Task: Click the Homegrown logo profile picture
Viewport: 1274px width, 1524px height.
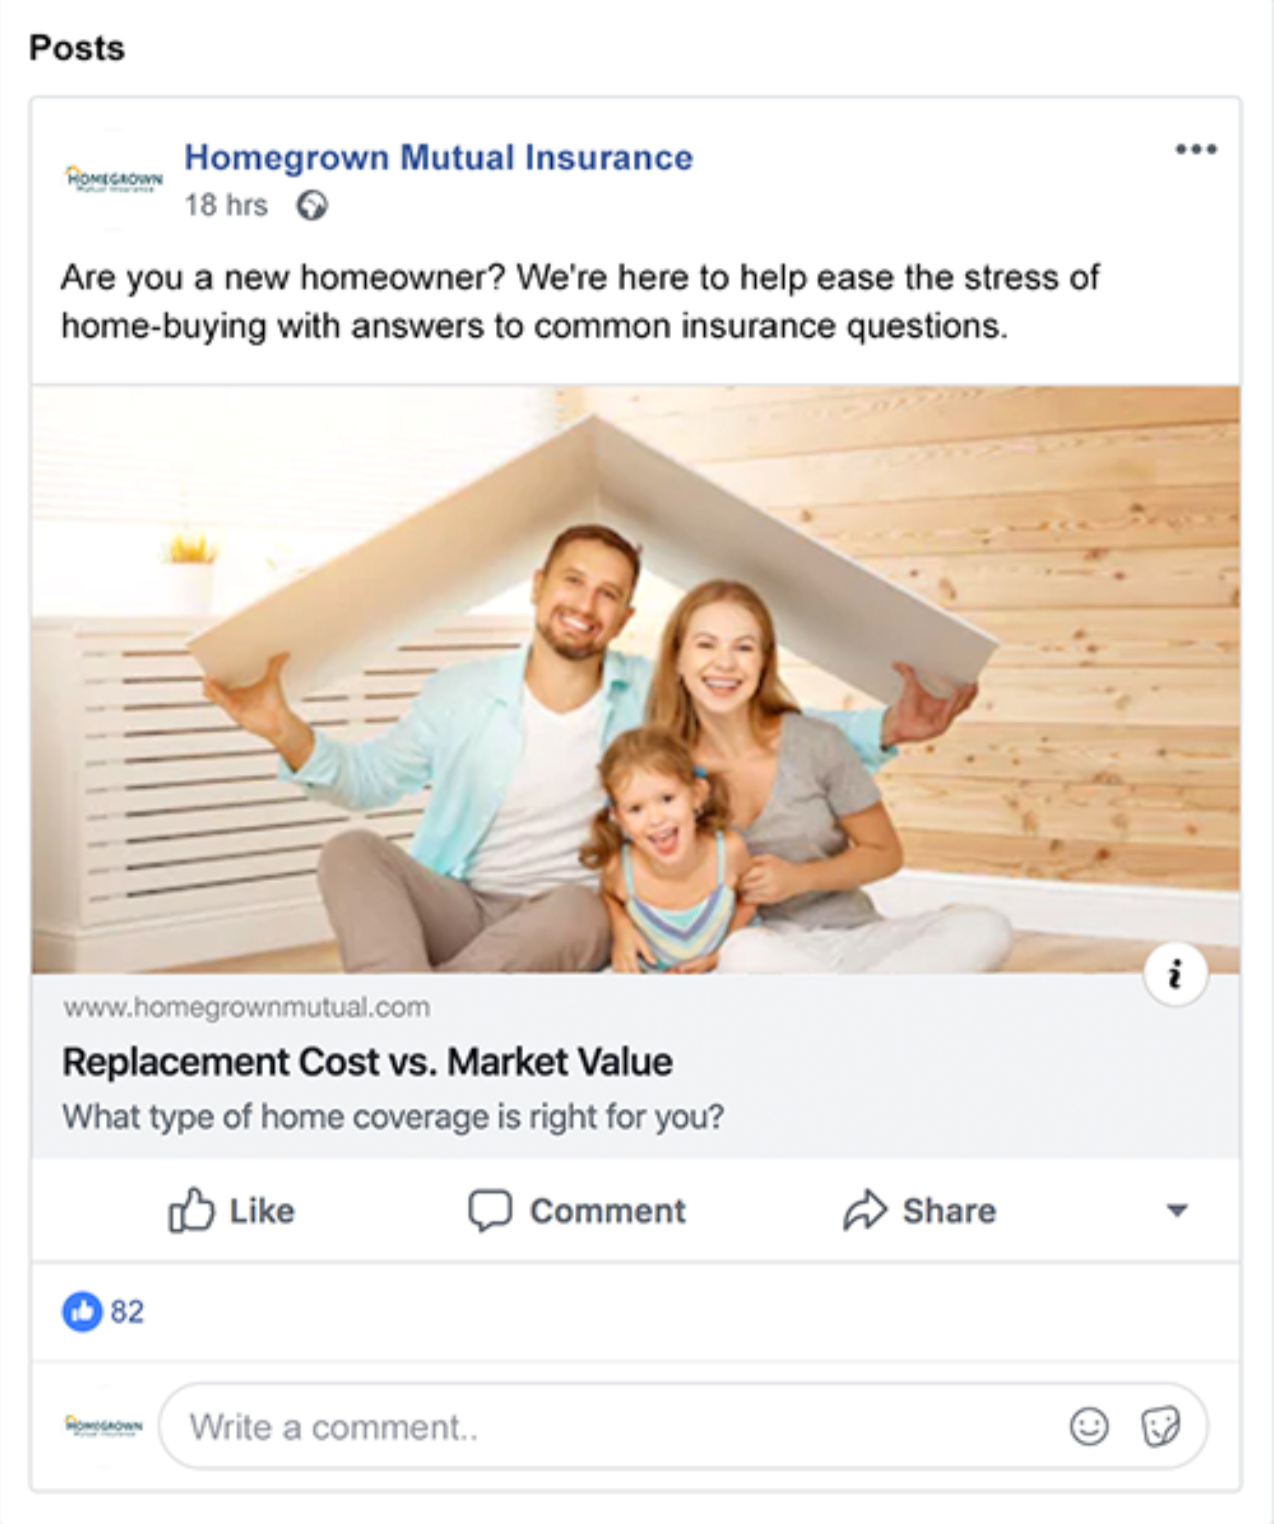Action: 113,180
